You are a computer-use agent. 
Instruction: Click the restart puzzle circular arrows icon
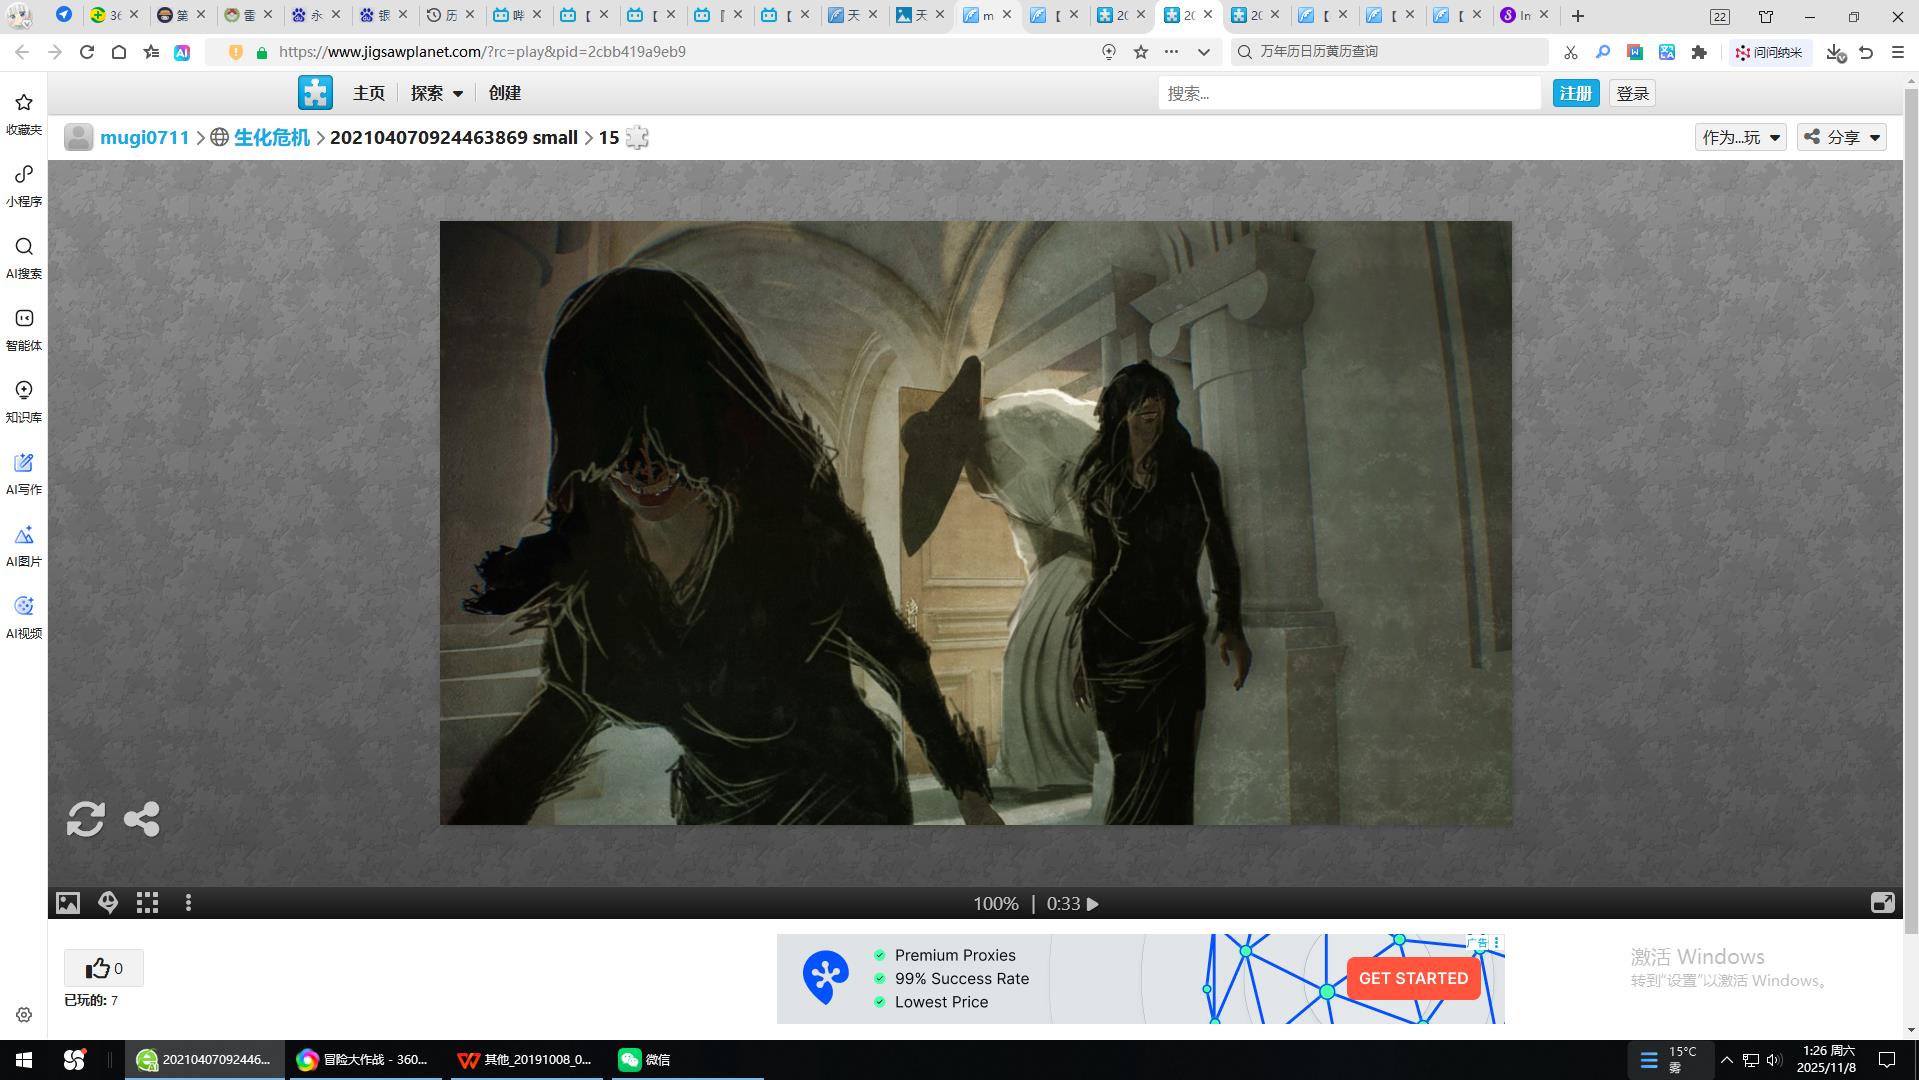pyautogui.click(x=85, y=819)
